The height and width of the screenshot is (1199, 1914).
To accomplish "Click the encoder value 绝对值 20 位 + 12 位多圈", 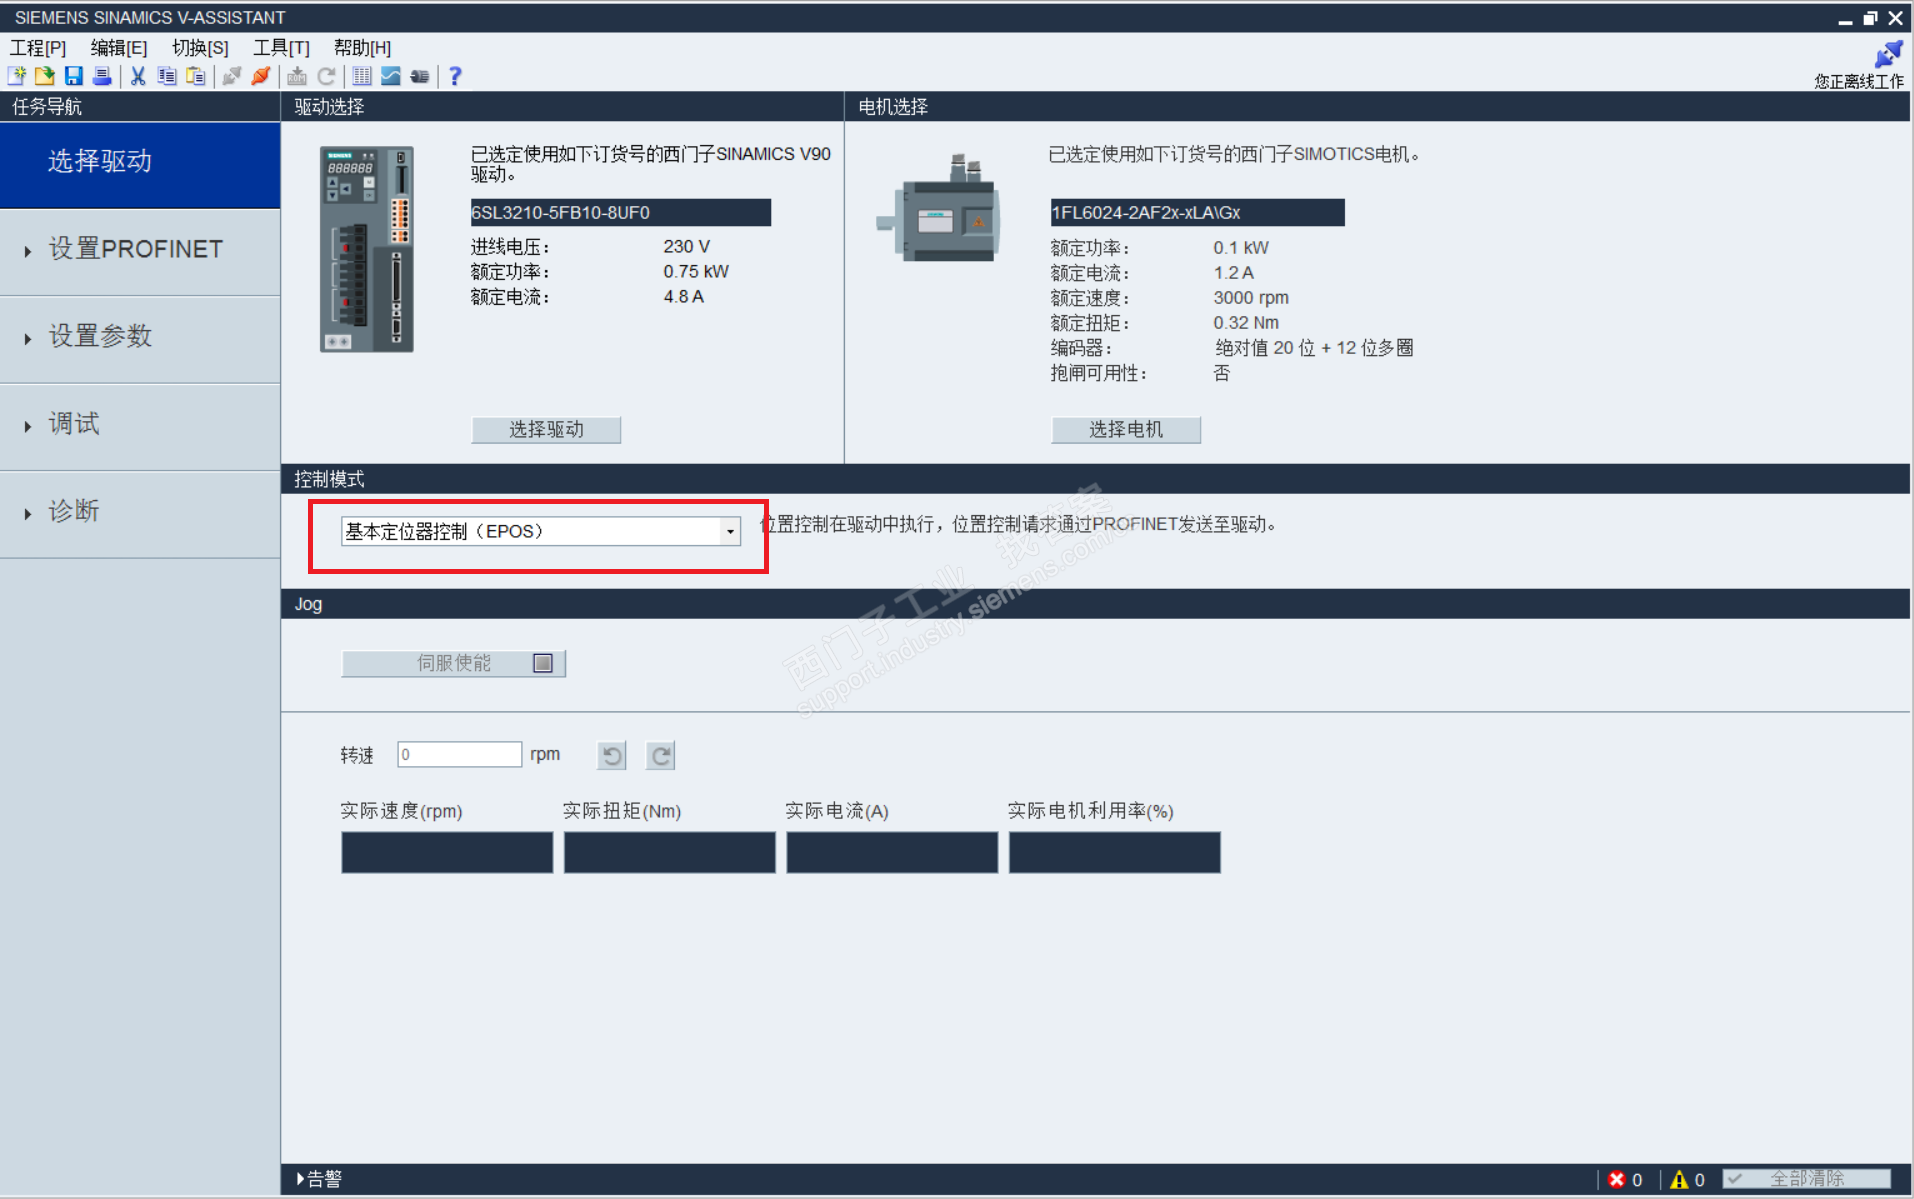I will [x=1314, y=348].
